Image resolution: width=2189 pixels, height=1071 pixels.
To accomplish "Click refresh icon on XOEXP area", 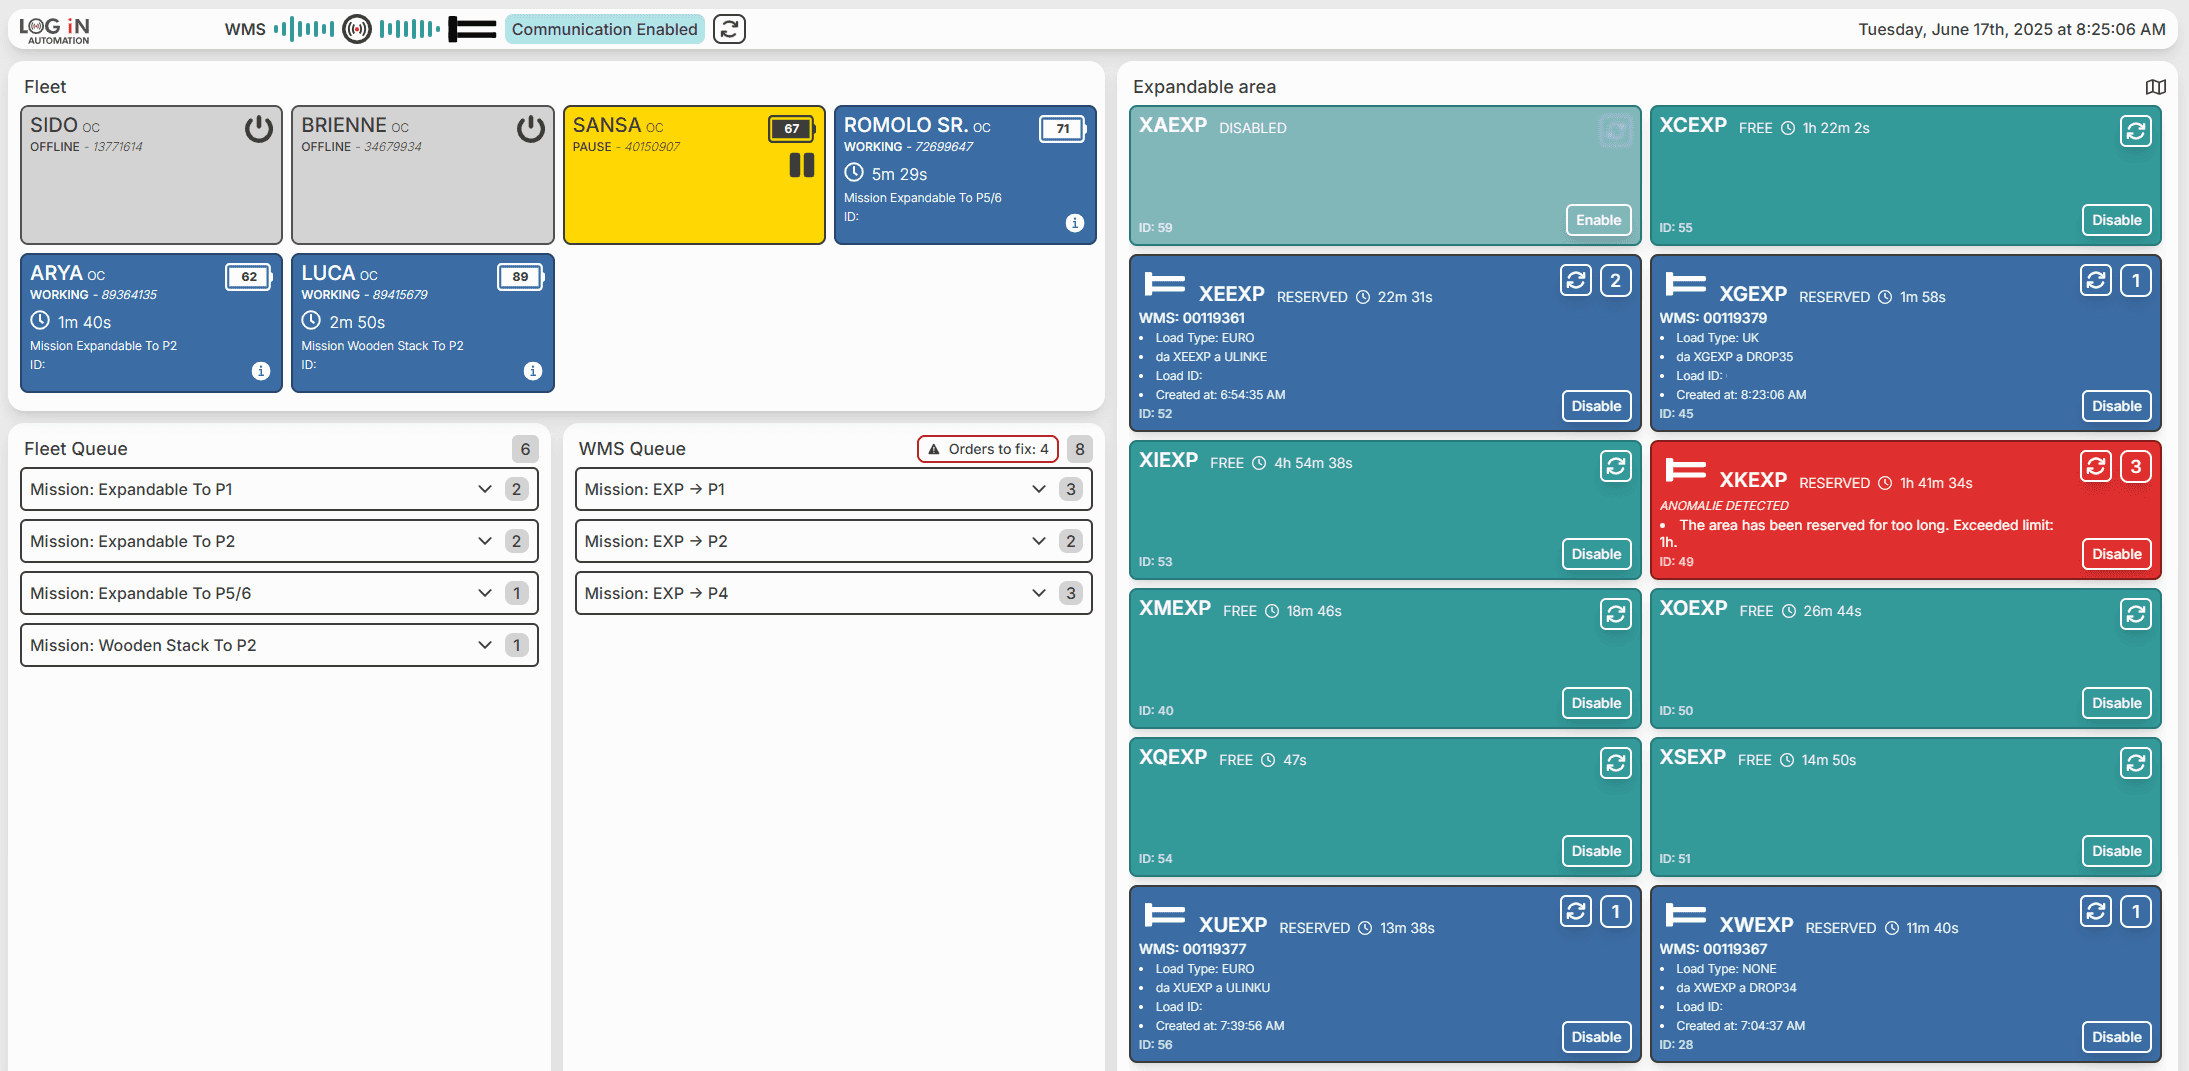I will pos(2136,614).
